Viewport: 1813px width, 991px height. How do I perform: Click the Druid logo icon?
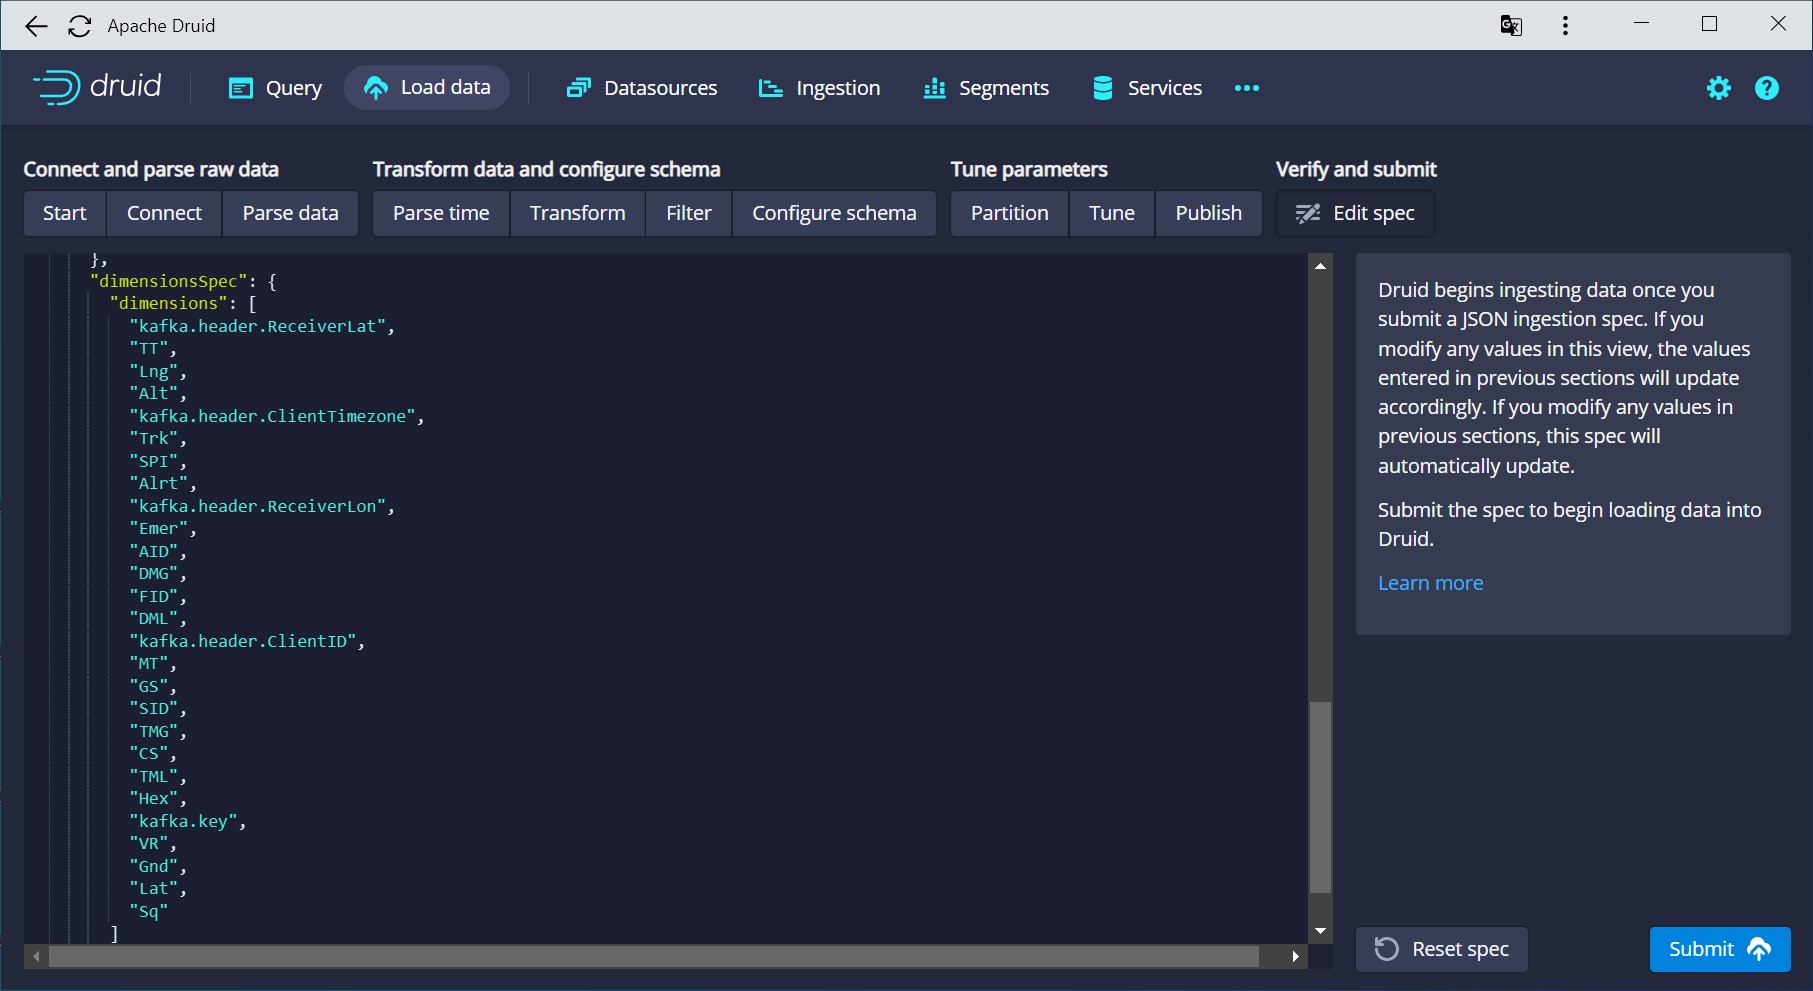[57, 88]
